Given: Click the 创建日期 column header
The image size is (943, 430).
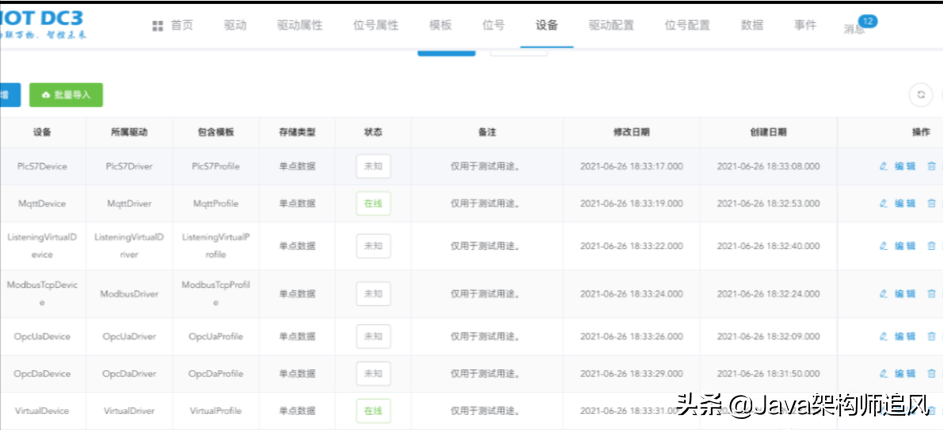Looking at the screenshot, I should coord(768,132).
